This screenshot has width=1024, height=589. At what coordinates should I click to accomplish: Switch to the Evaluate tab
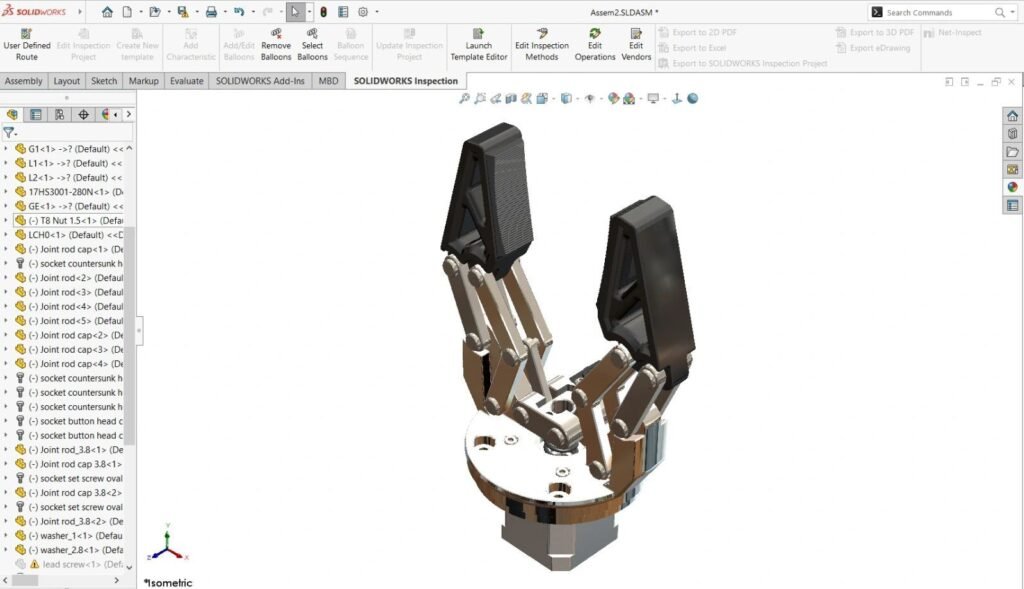pos(186,81)
